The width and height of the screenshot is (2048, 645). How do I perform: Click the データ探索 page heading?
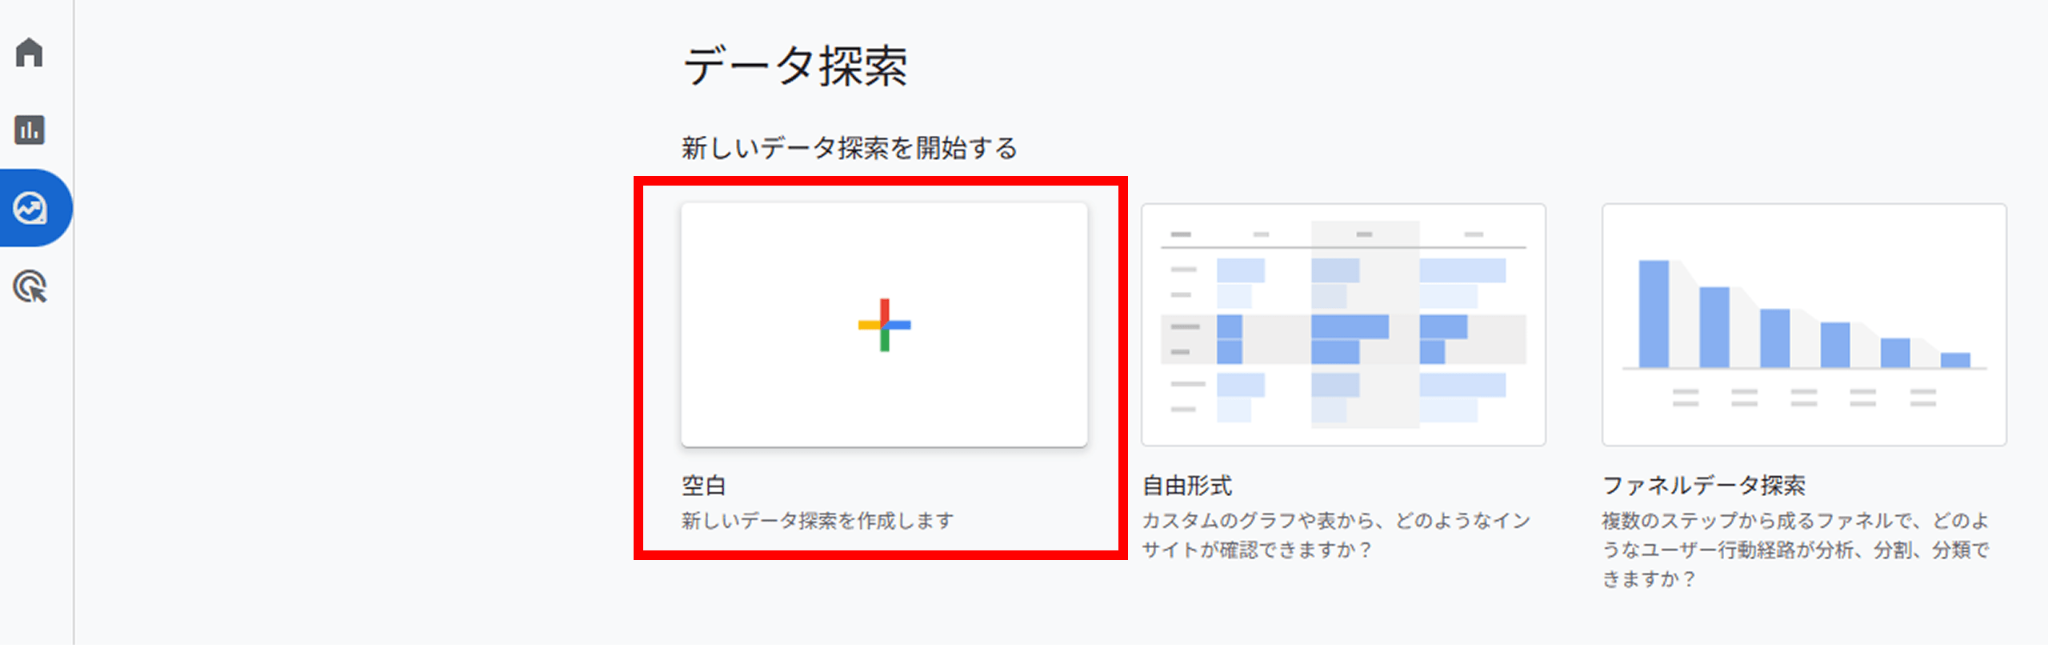795,67
